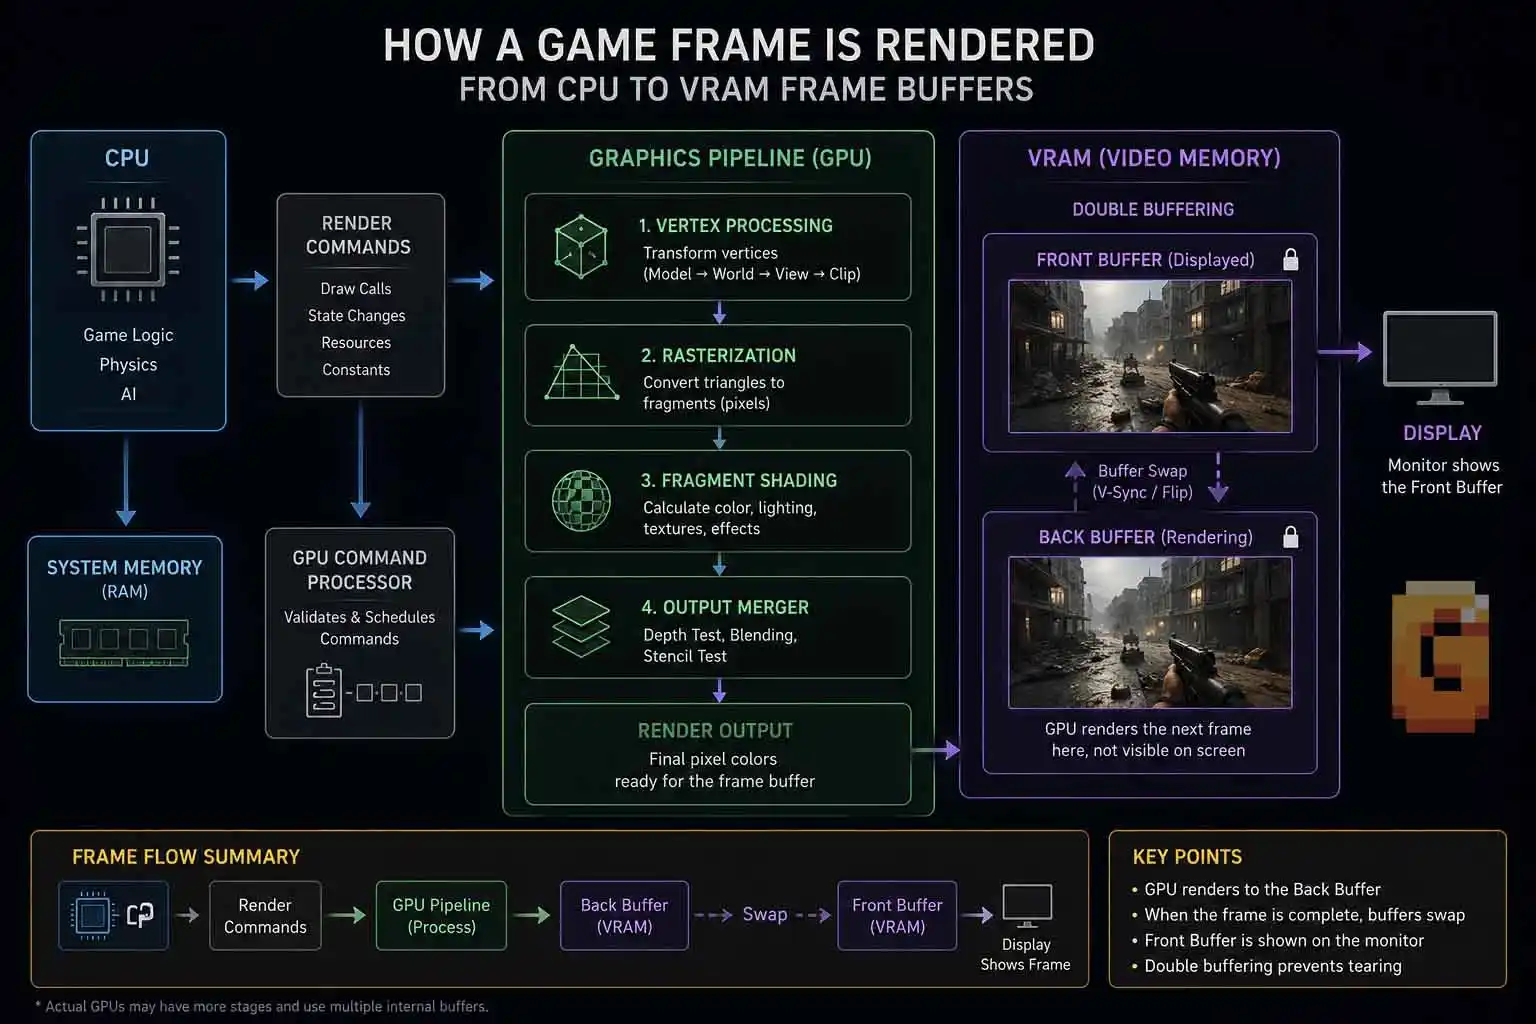Viewport: 1536px width, 1024px height.
Task: Click the Game Logic text in CPU panel
Action: click(128, 335)
